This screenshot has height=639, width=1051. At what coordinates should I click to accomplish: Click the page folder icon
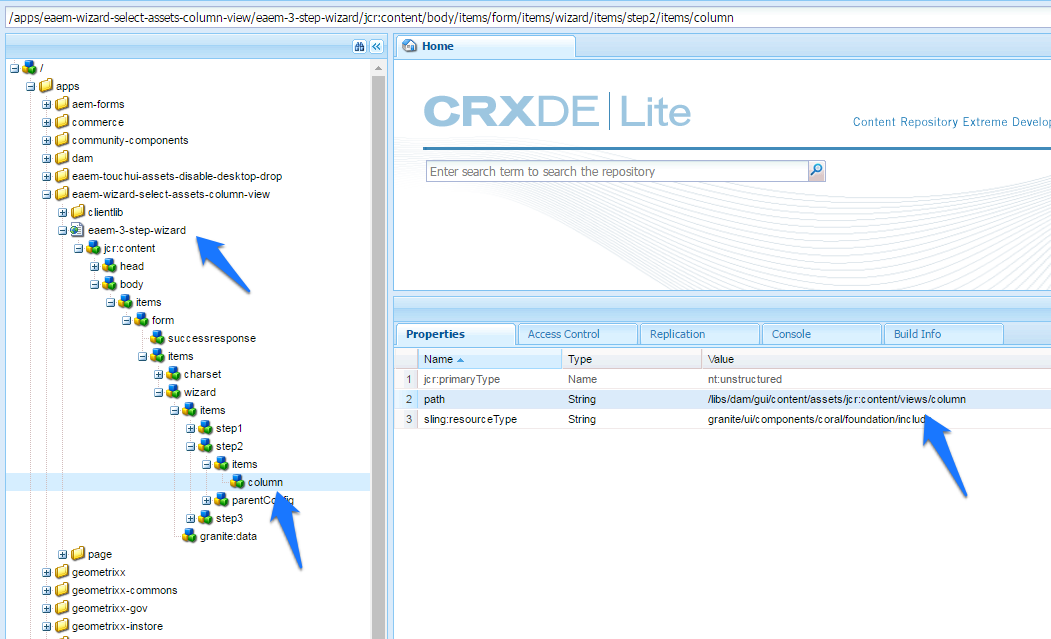[78, 554]
